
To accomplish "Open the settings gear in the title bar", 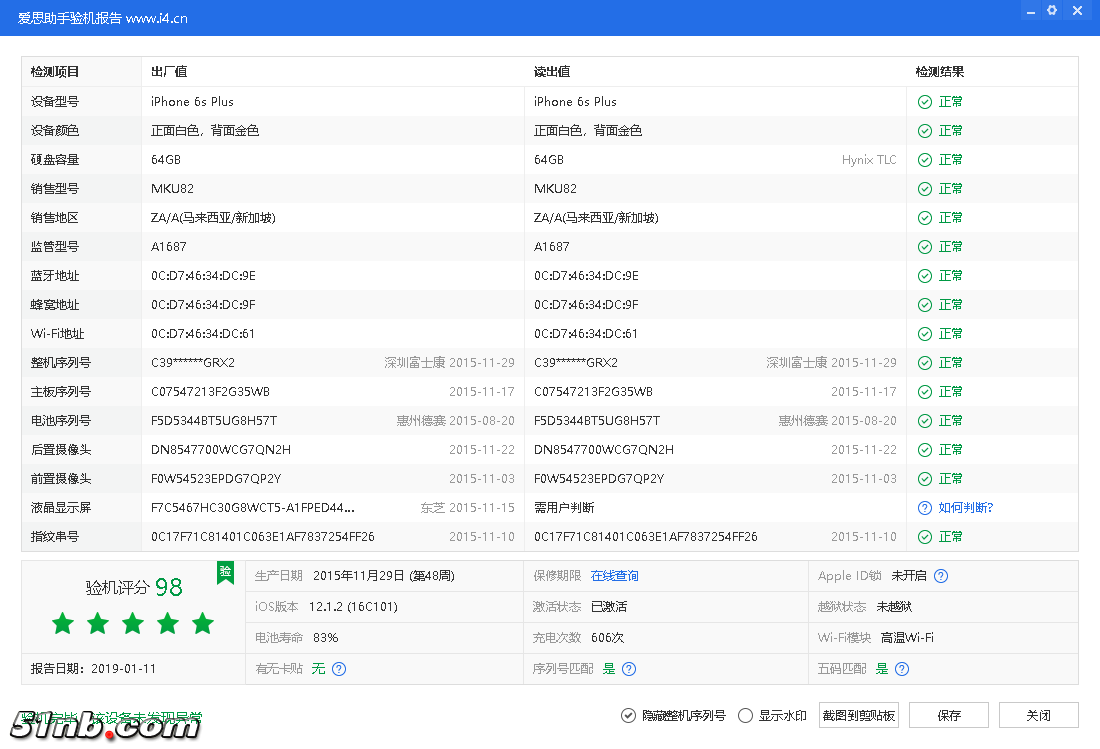I will [x=1053, y=10].
